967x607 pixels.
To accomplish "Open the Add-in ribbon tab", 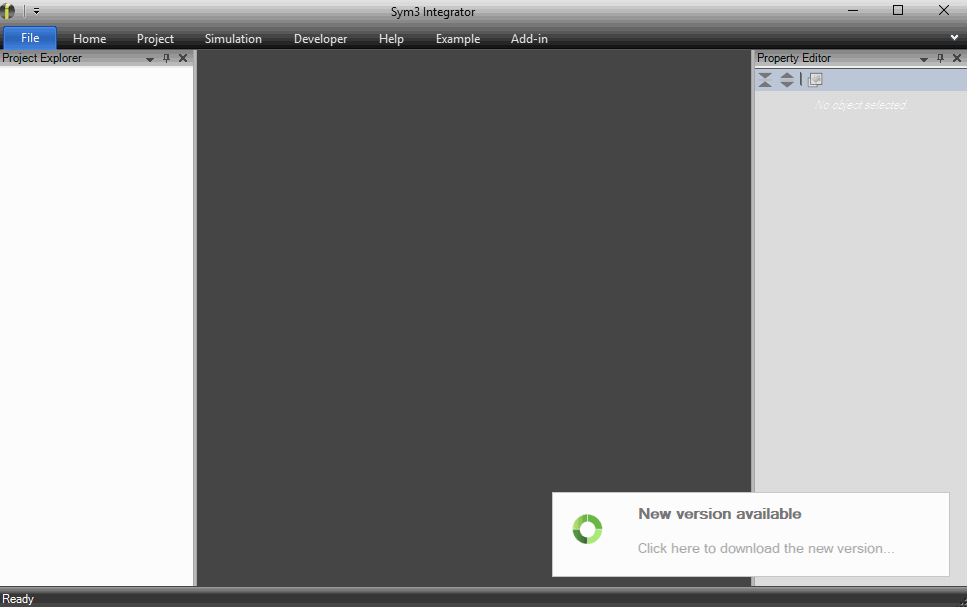I will 529,39.
